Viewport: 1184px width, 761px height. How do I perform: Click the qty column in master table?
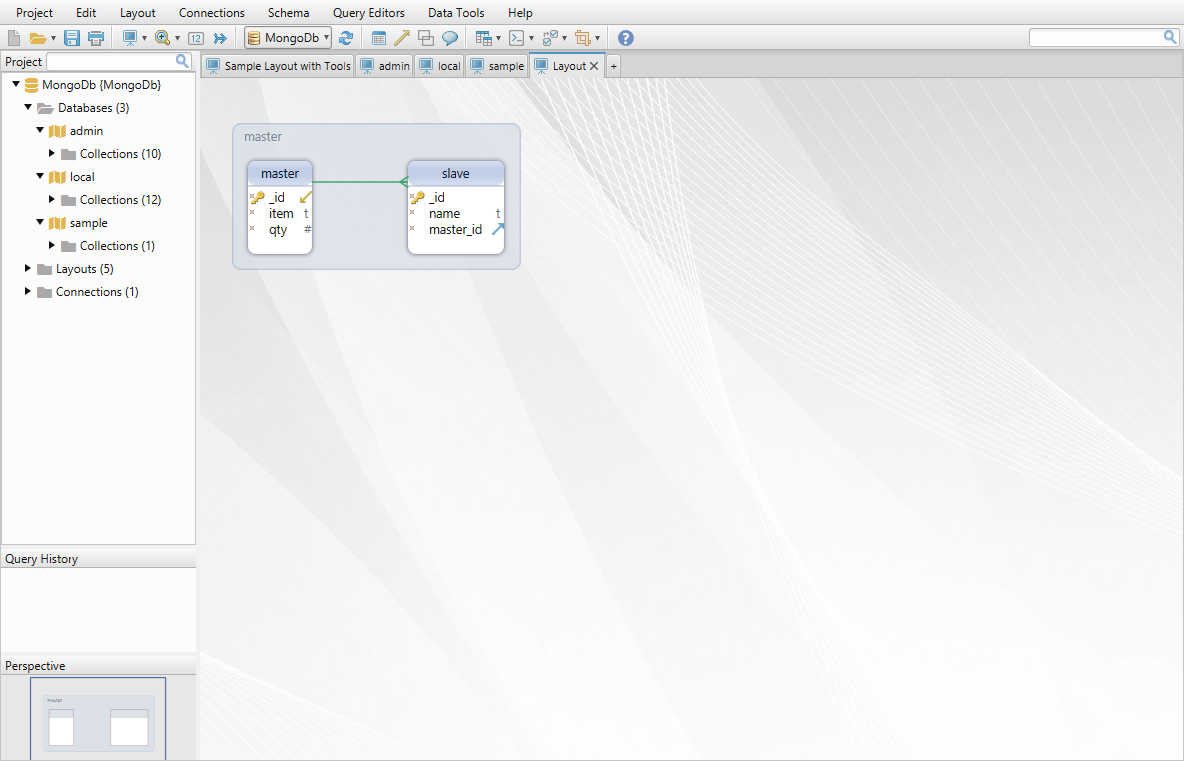[280, 230]
